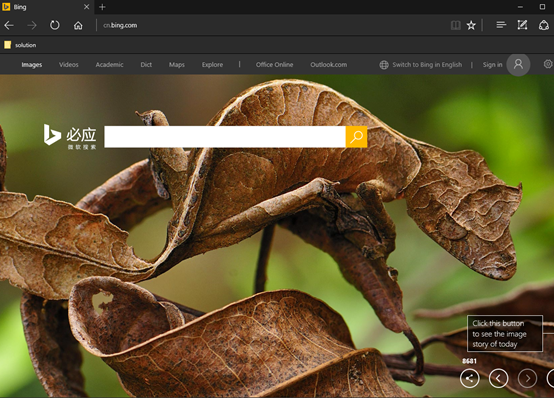Add the page to favorites with the star
This screenshot has width=554, height=398.
coord(471,25)
